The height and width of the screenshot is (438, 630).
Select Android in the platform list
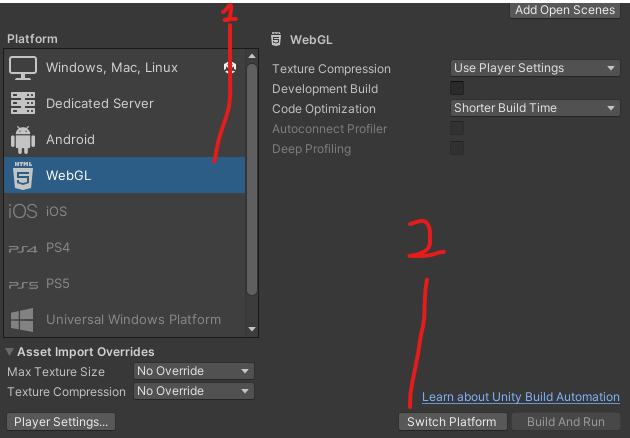click(70, 140)
